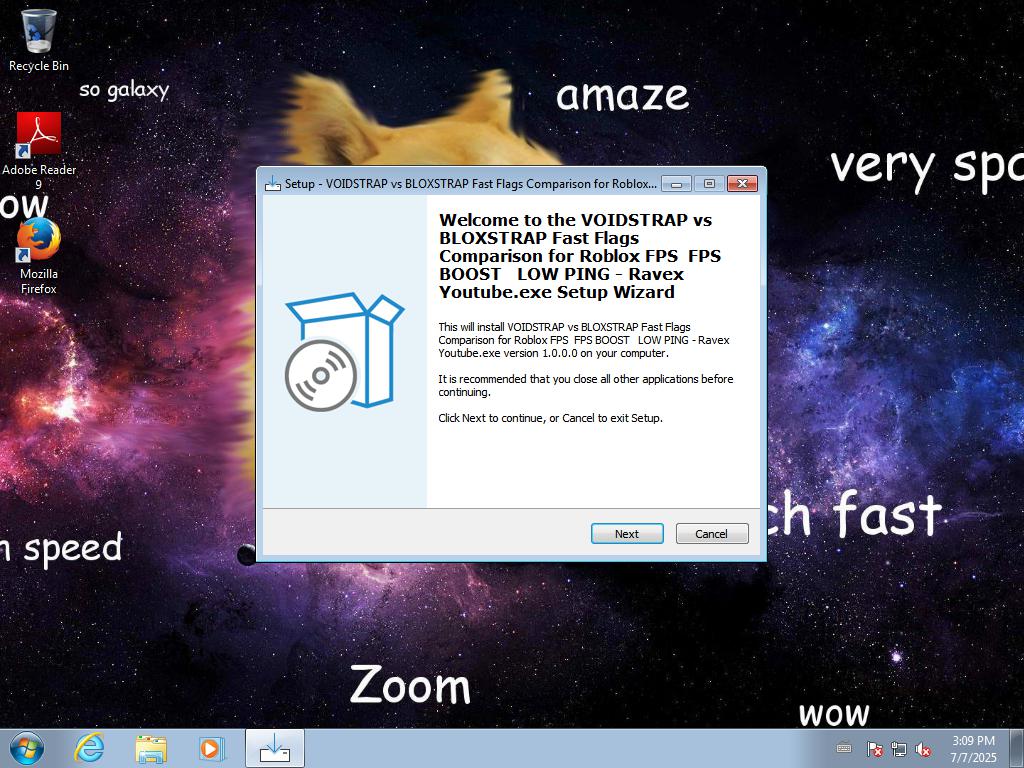
Task: Click the Show Desktop strip
Action: click(x=1017, y=748)
